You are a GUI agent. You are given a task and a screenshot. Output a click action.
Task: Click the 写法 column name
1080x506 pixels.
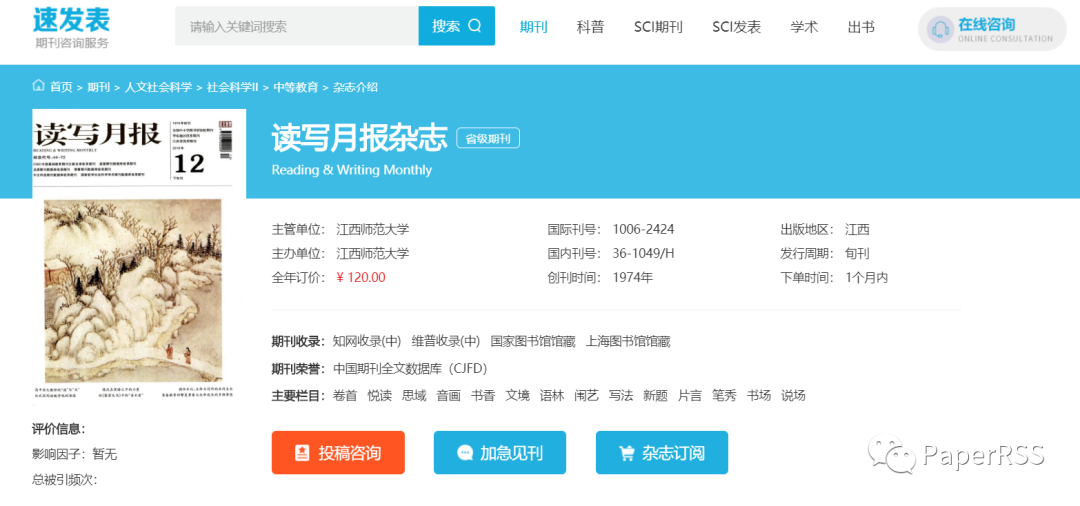[621, 396]
